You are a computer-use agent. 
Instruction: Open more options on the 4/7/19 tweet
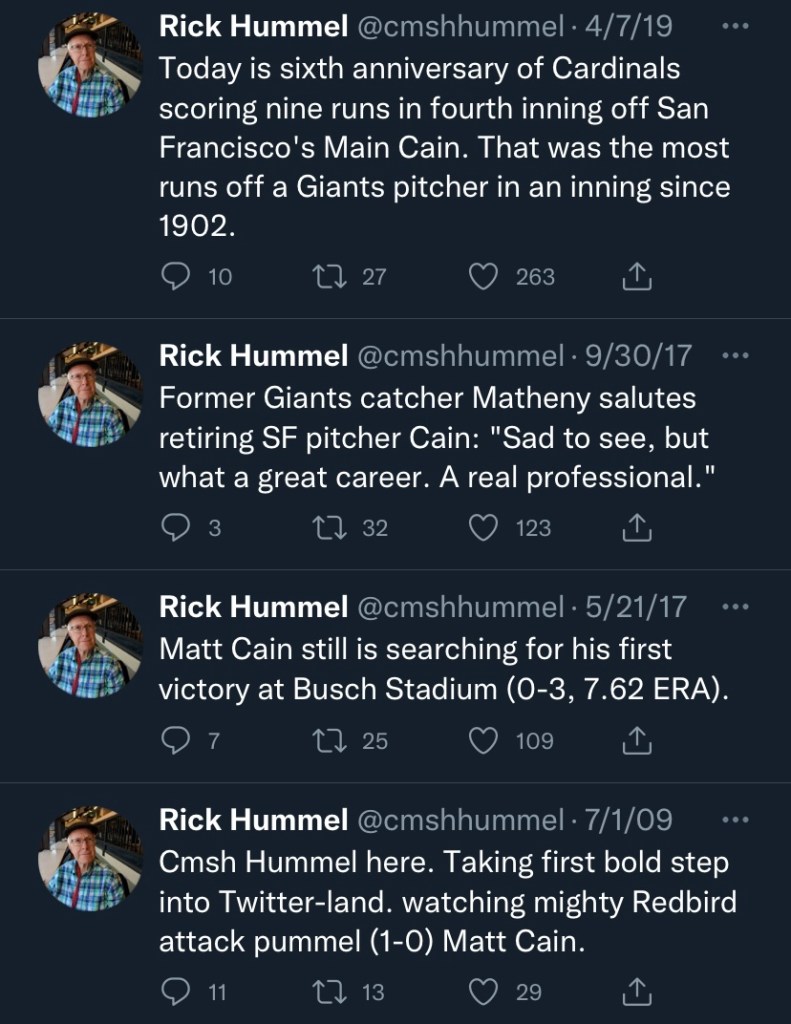[734, 26]
